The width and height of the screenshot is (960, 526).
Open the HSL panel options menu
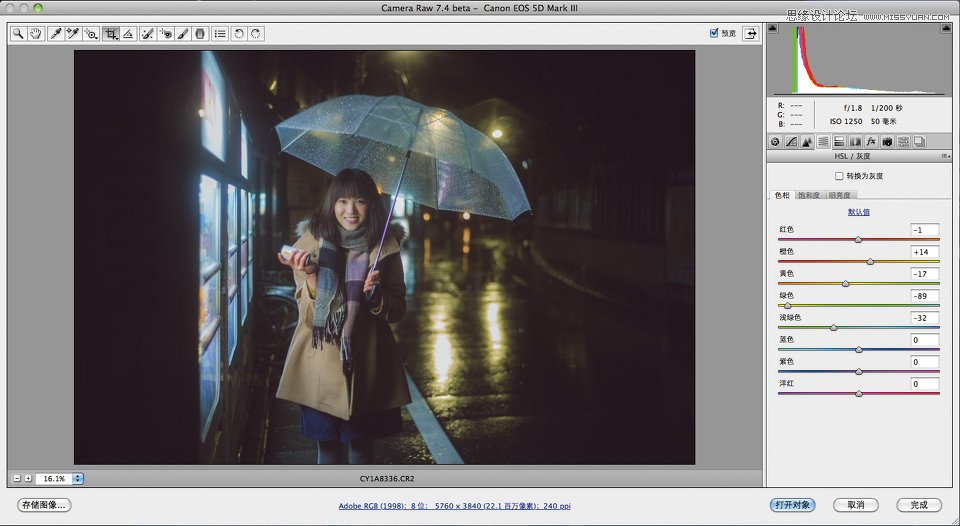click(944, 157)
